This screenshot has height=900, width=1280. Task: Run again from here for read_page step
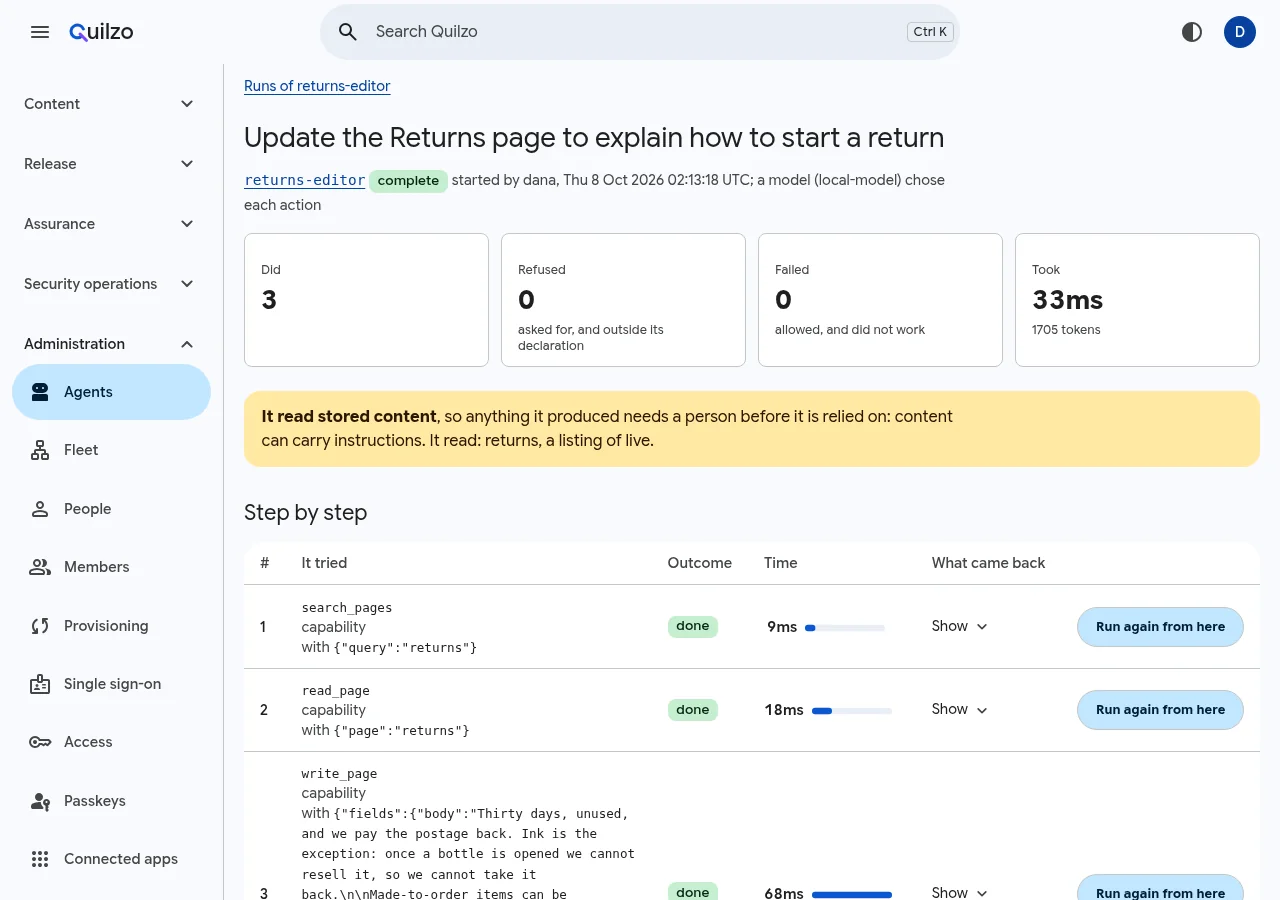1160,710
